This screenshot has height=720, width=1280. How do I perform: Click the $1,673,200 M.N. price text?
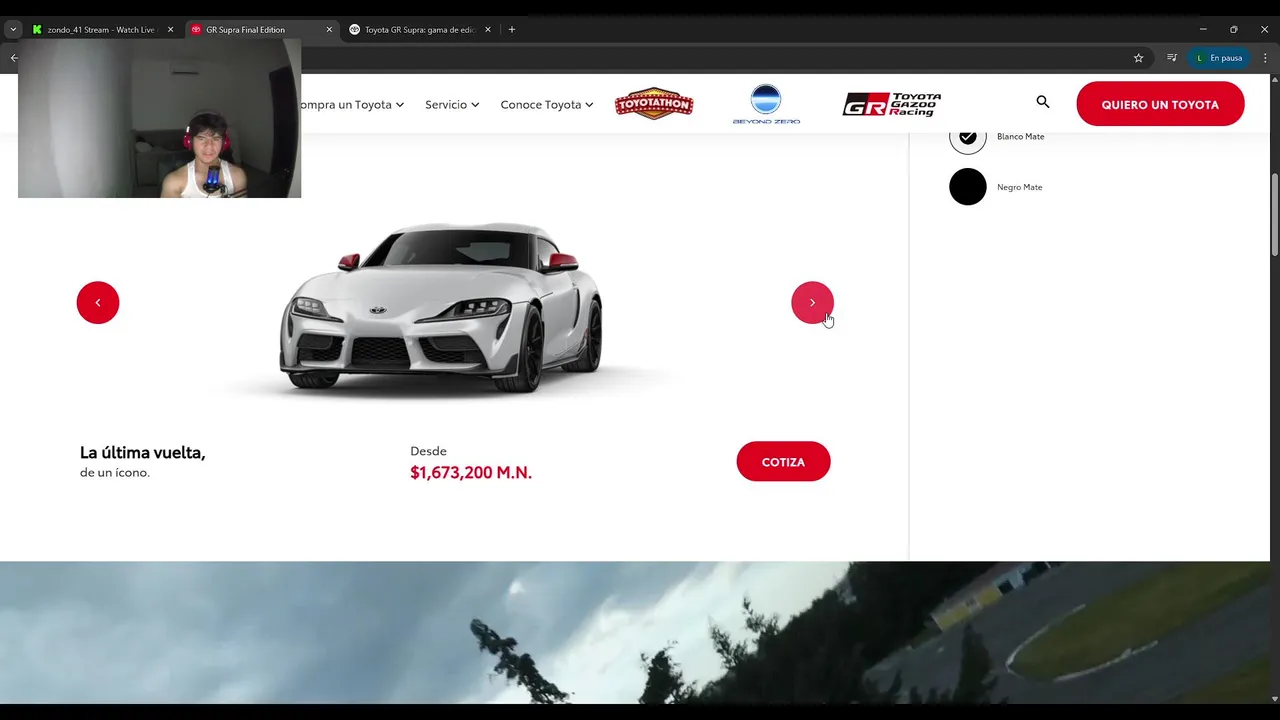click(x=471, y=472)
